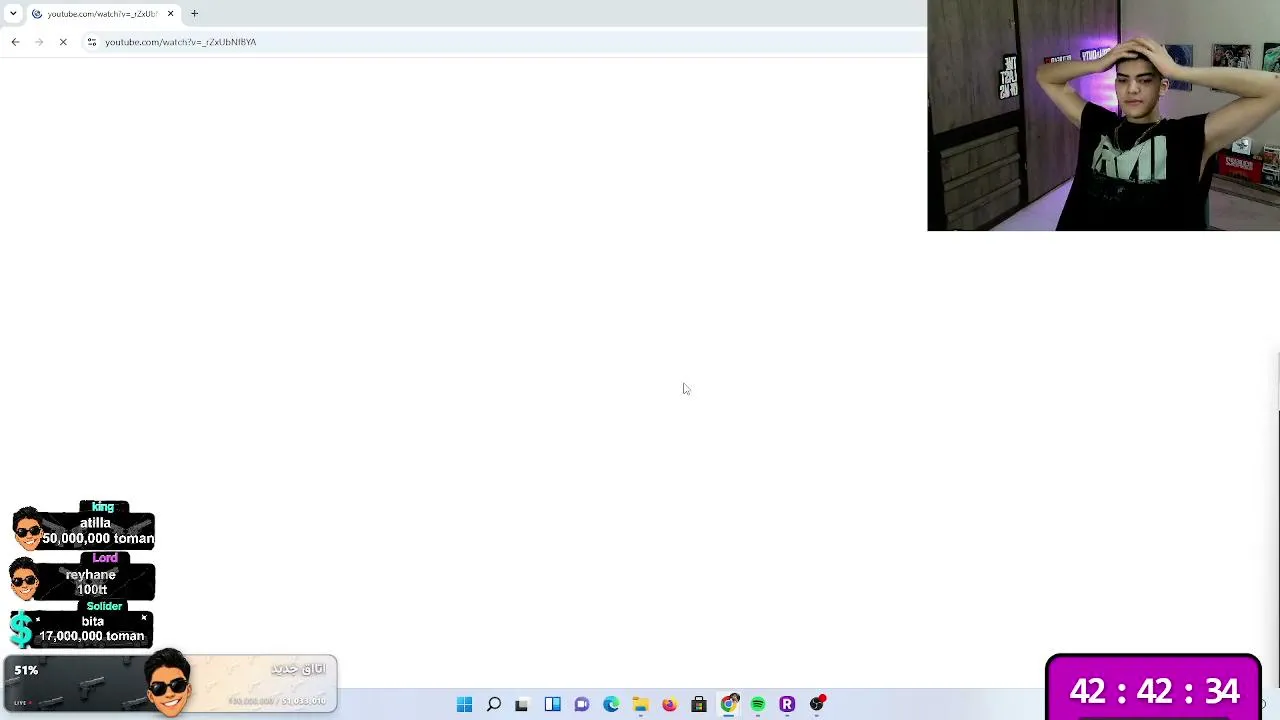This screenshot has height=720, width=1280.
Task: Go forward with the forward arrow
Action: pos(39,42)
